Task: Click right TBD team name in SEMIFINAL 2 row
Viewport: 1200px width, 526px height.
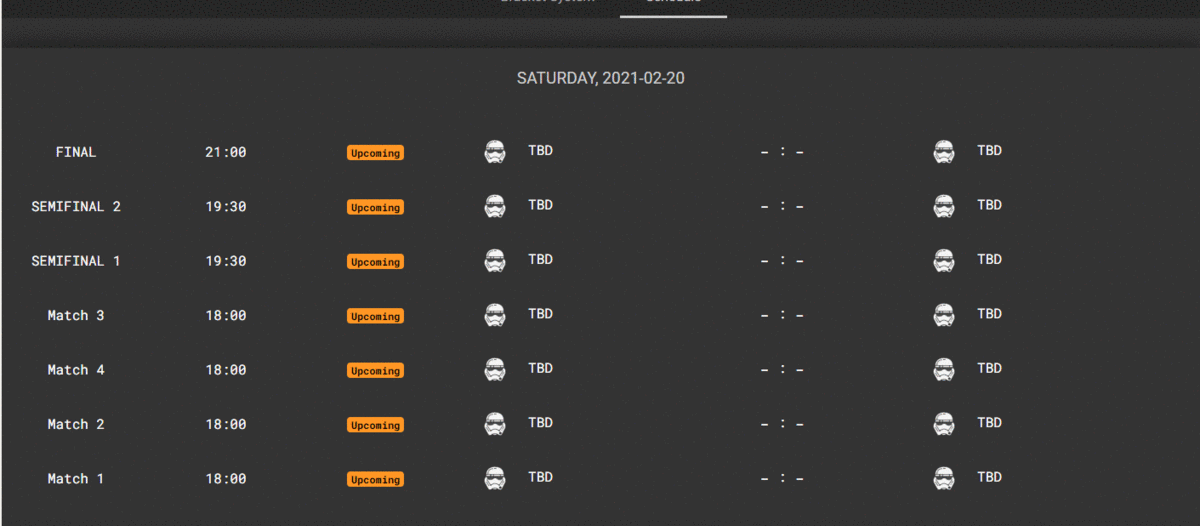Action: click(989, 205)
